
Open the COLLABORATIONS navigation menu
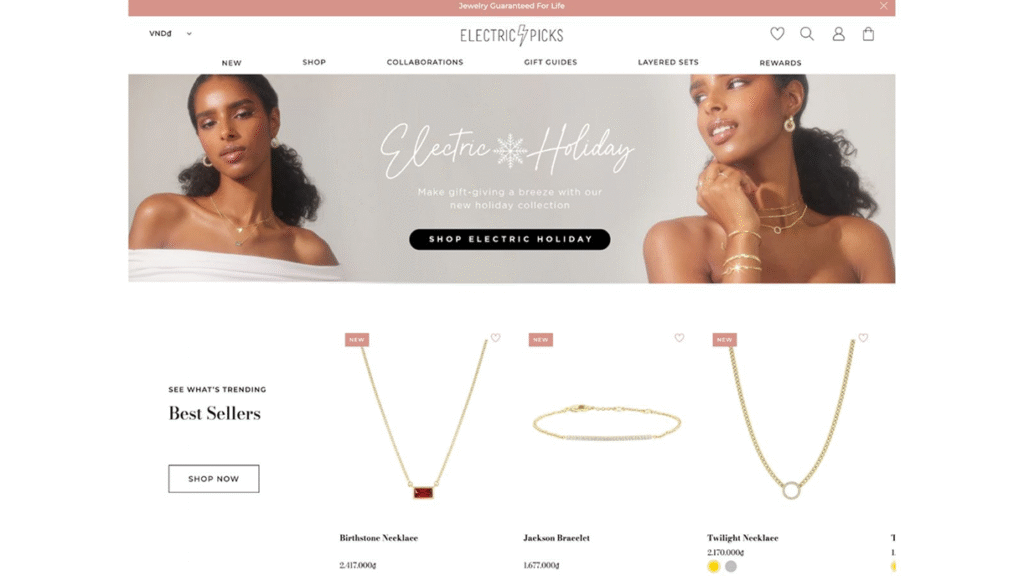pyautogui.click(x=424, y=62)
